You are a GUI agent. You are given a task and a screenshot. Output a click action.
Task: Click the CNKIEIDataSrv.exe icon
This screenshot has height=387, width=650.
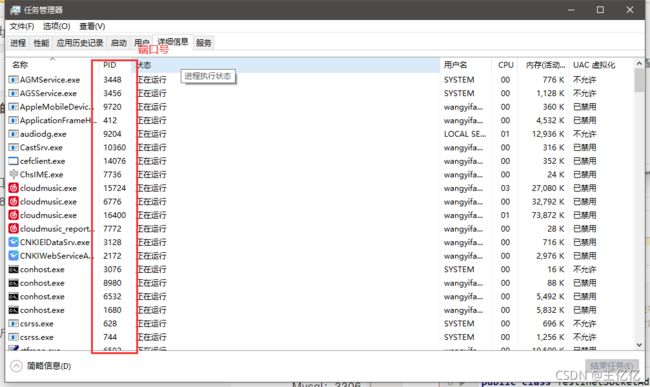coord(13,242)
